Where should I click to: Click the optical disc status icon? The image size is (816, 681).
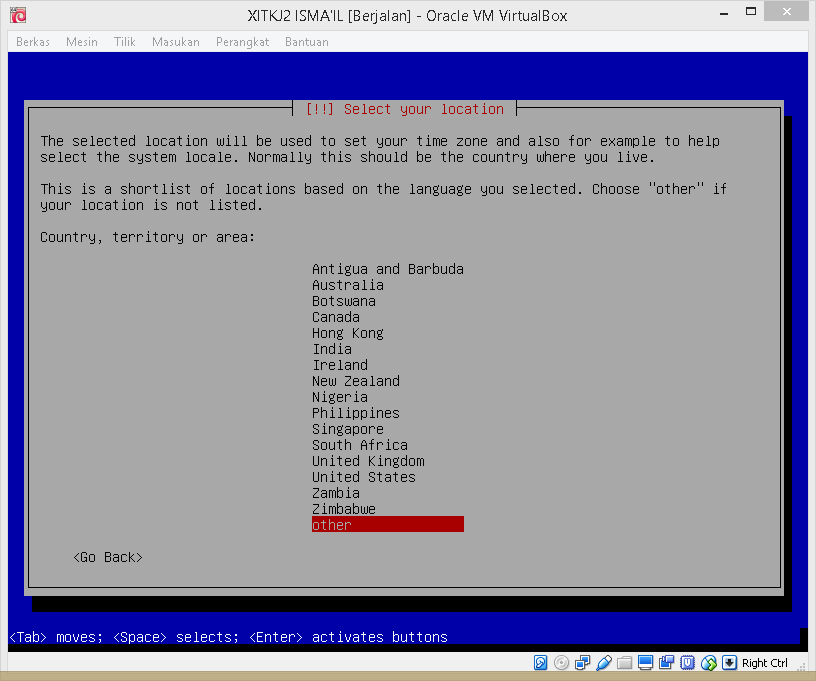[x=562, y=662]
